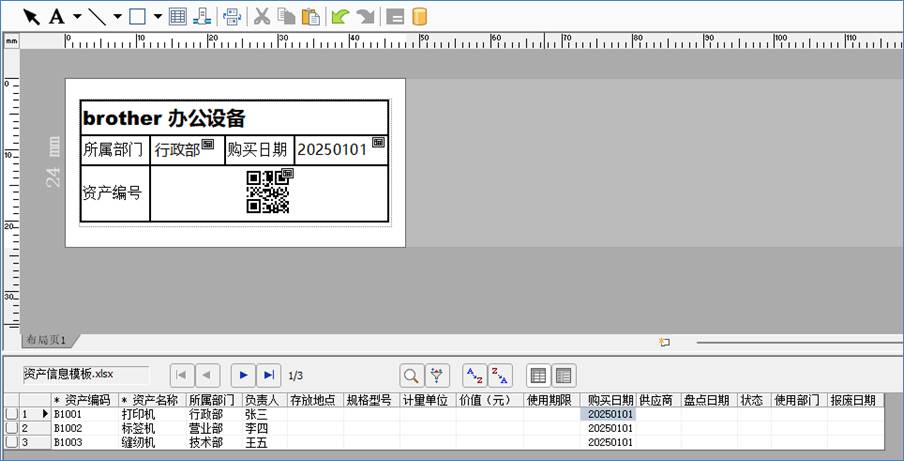Click the rotate label orientation icon
The height and width of the screenshot is (461, 904).
pos(232,17)
